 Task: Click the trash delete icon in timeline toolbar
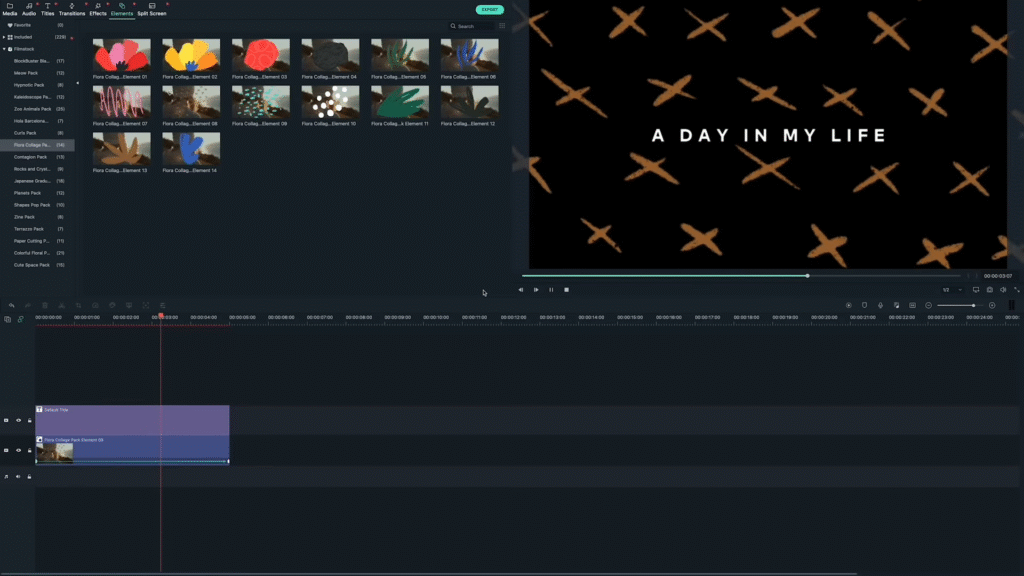[45, 305]
